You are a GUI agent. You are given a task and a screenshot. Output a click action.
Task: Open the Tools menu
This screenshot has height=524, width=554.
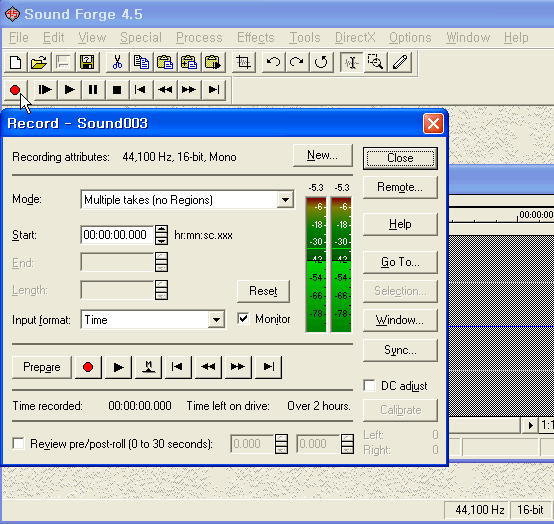click(305, 37)
